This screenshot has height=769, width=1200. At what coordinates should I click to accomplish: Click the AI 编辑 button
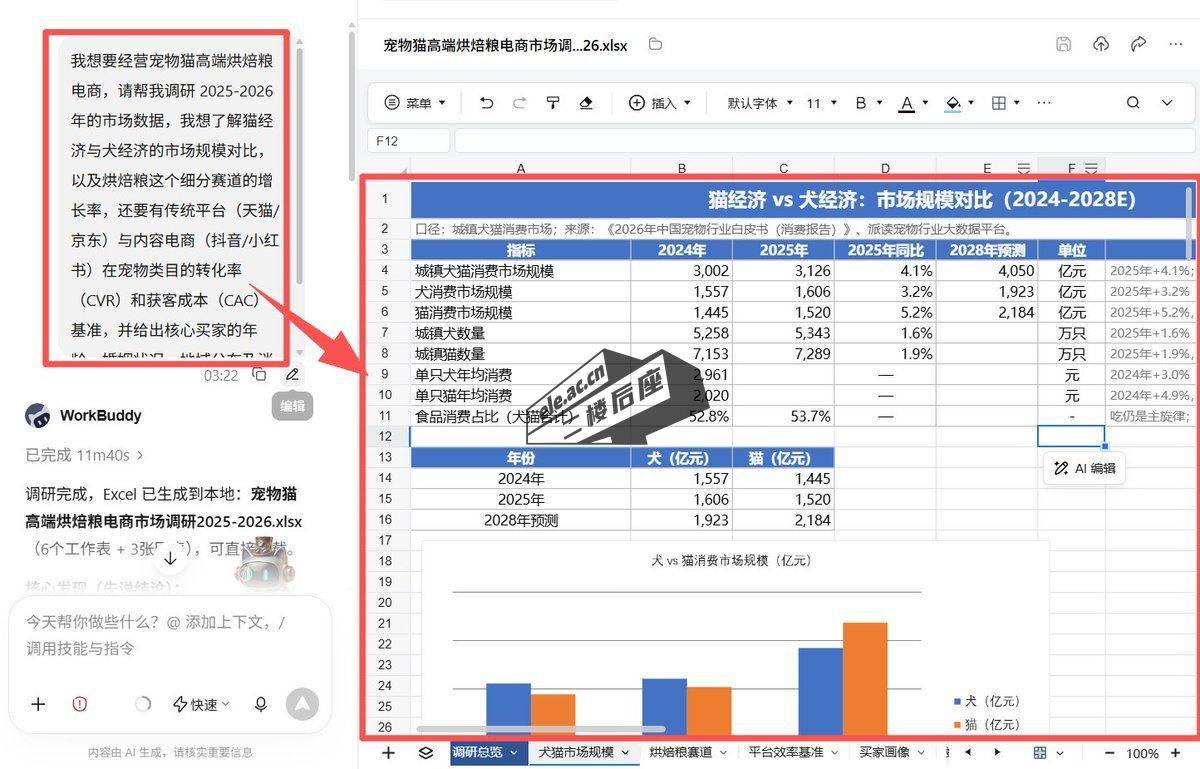pos(1085,468)
